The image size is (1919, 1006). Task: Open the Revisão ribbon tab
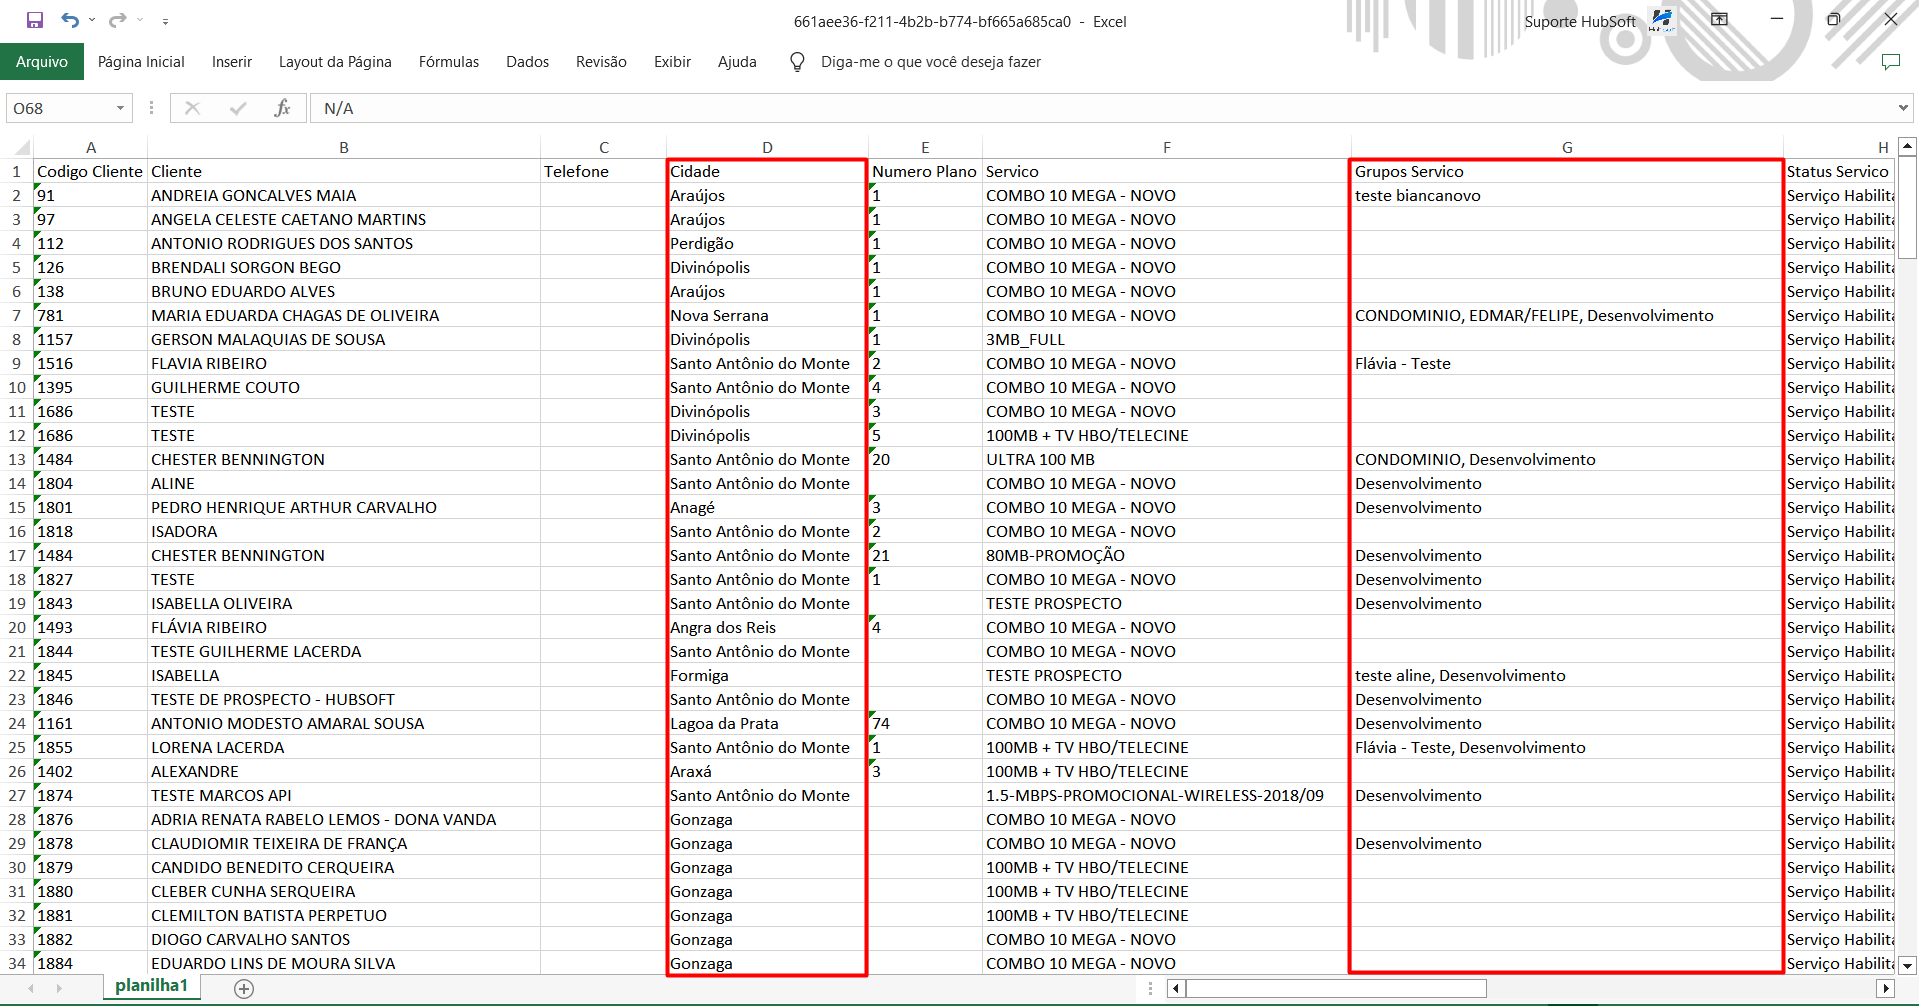point(601,62)
